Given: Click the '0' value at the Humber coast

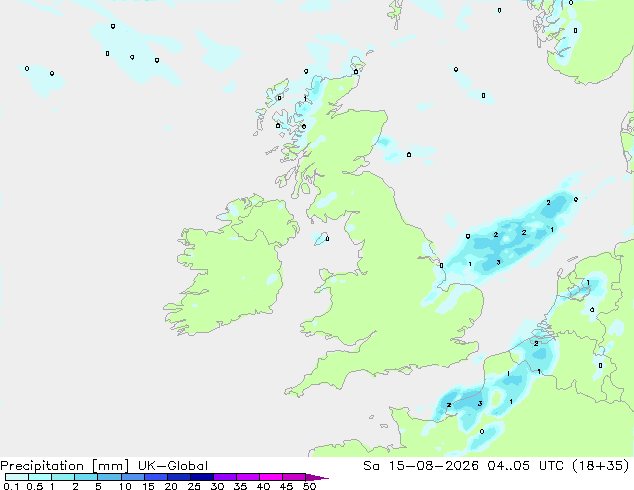Looking at the screenshot, I should (x=441, y=266).
